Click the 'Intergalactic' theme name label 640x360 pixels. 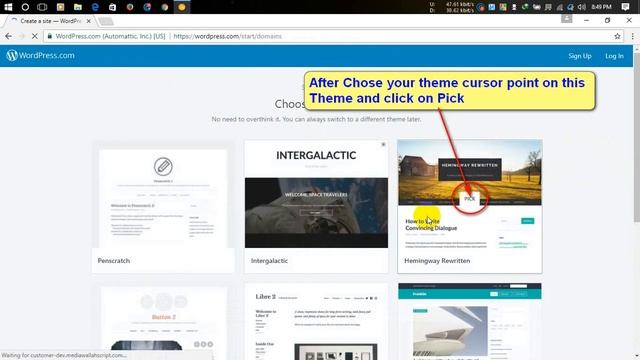269,261
